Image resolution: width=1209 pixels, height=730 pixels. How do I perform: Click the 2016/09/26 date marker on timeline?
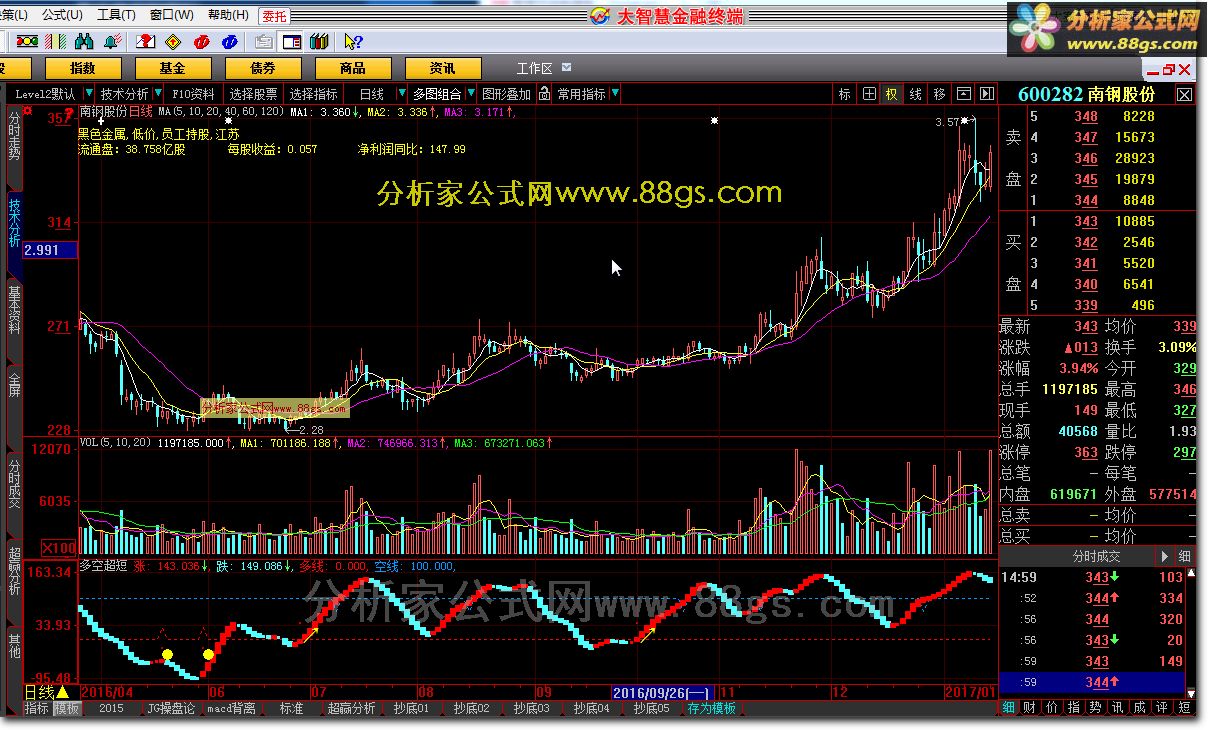coord(660,692)
